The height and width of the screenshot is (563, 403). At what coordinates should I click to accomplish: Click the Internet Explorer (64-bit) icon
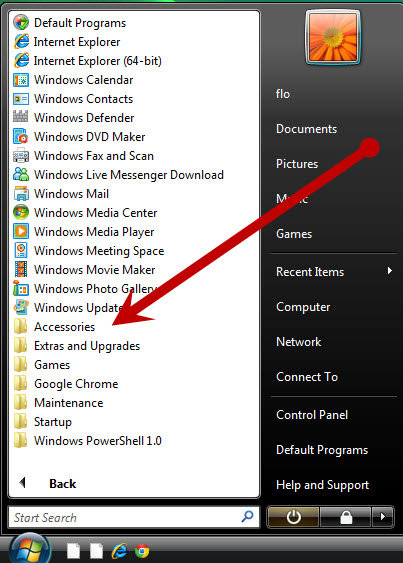coord(21,61)
